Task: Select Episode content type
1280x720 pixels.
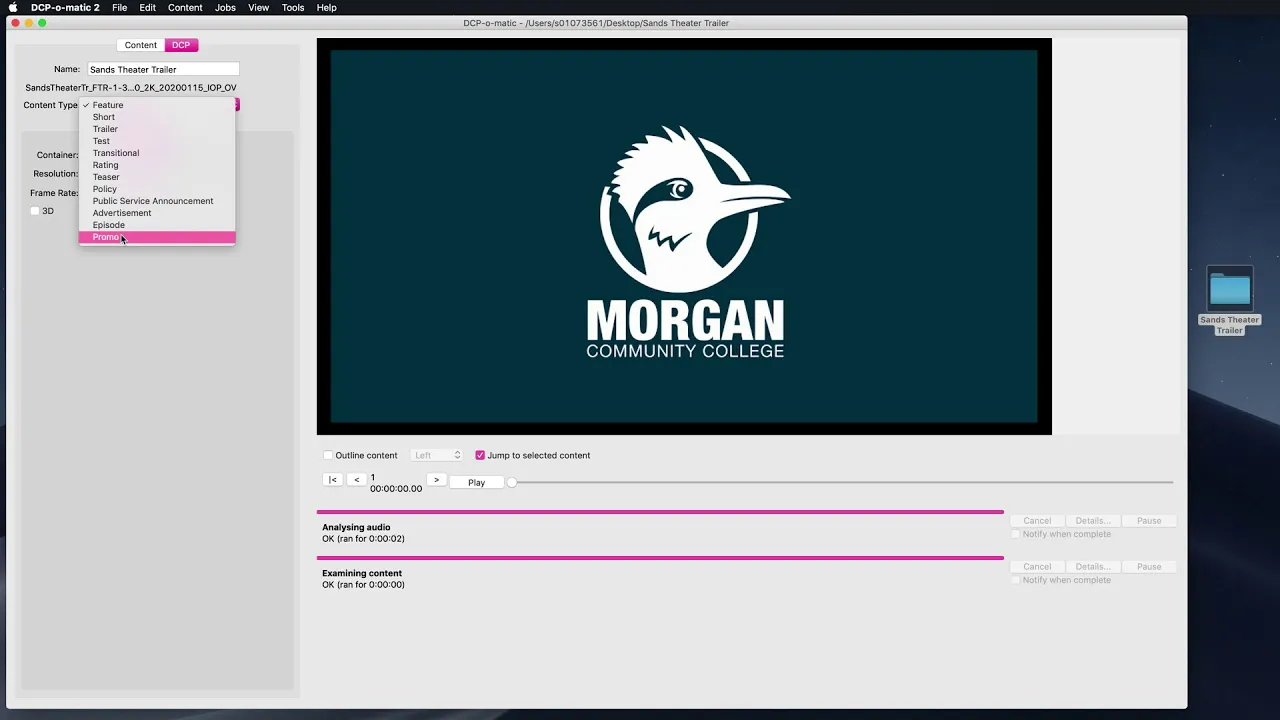Action: pyautogui.click(x=157, y=225)
